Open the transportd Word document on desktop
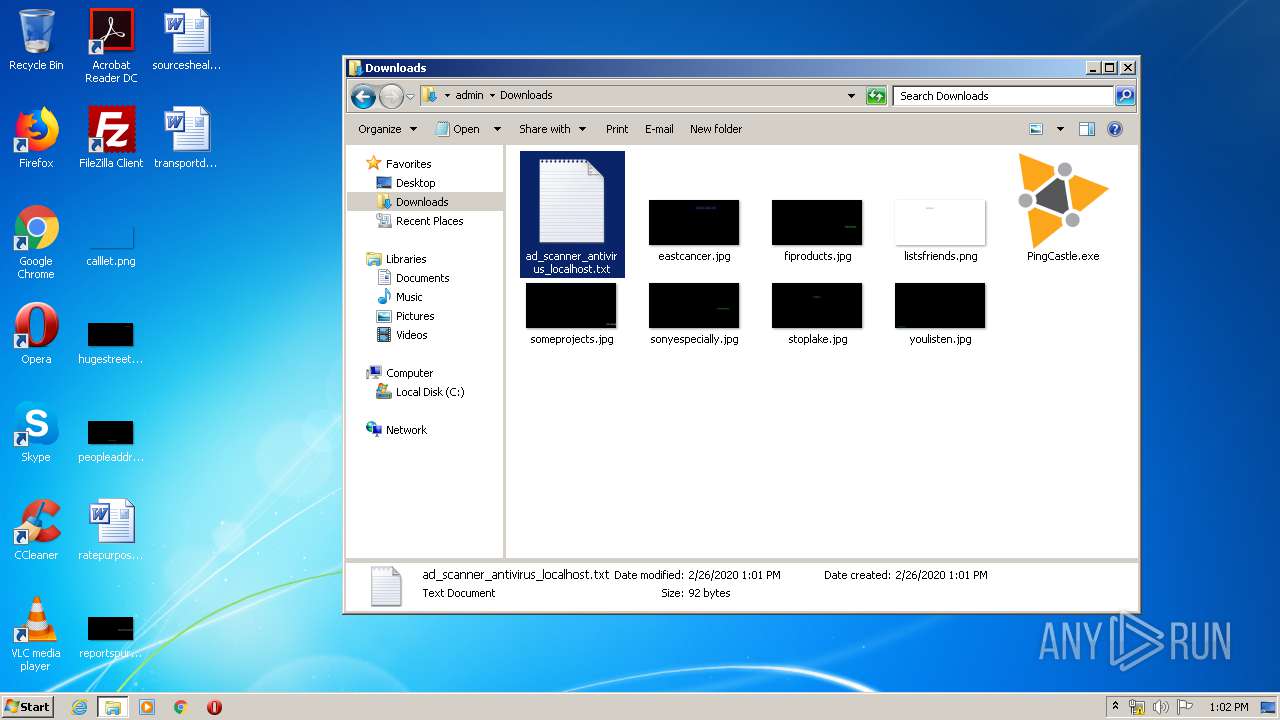 (186, 138)
